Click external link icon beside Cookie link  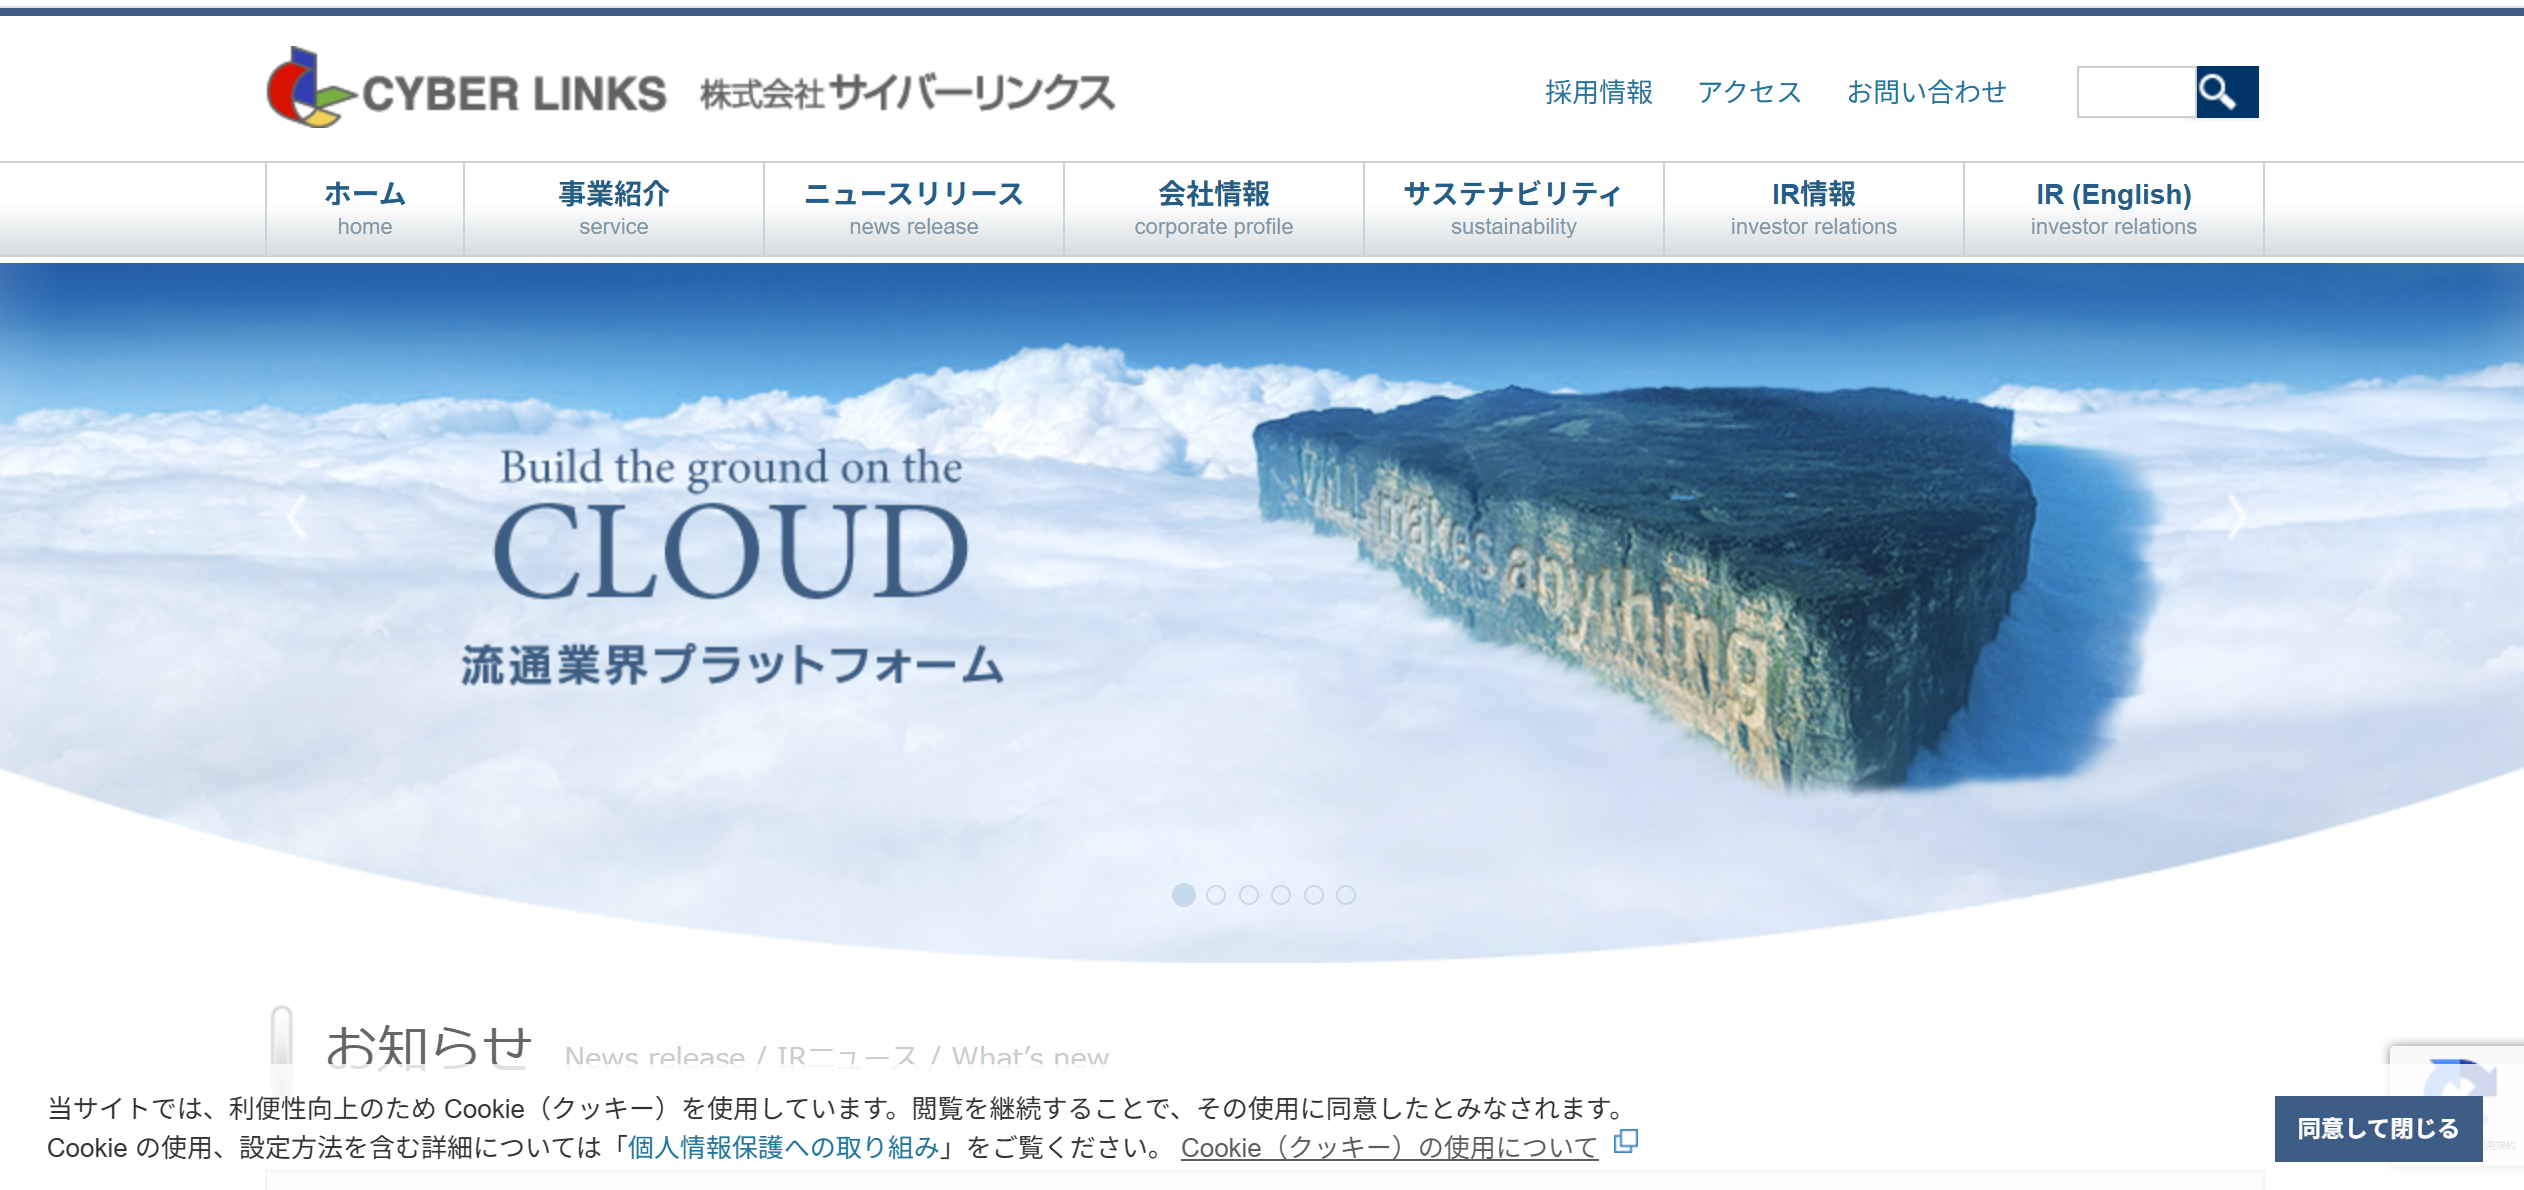(x=1626, y=1141)
